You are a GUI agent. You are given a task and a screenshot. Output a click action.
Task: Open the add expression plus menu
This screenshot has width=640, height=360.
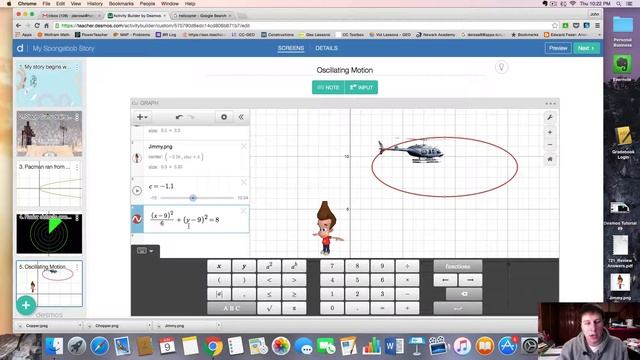[142, 117]
